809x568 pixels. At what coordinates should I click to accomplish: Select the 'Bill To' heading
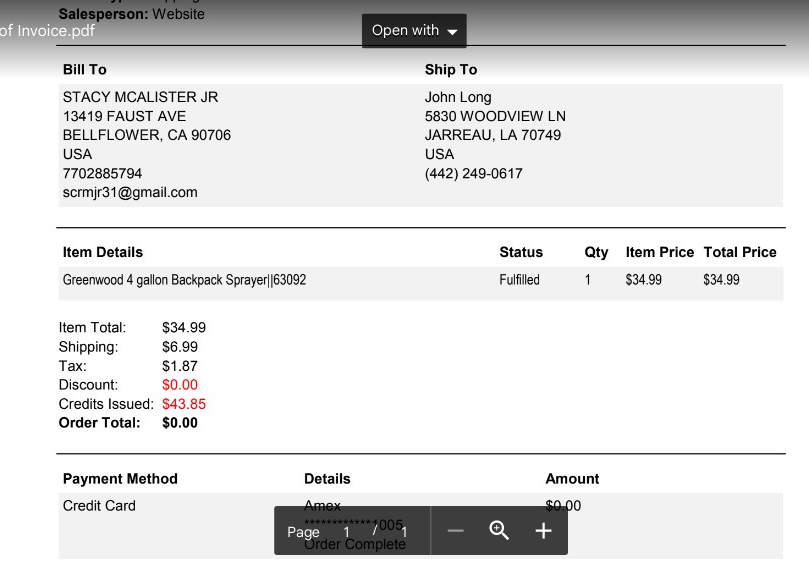(x=85, y=70)
